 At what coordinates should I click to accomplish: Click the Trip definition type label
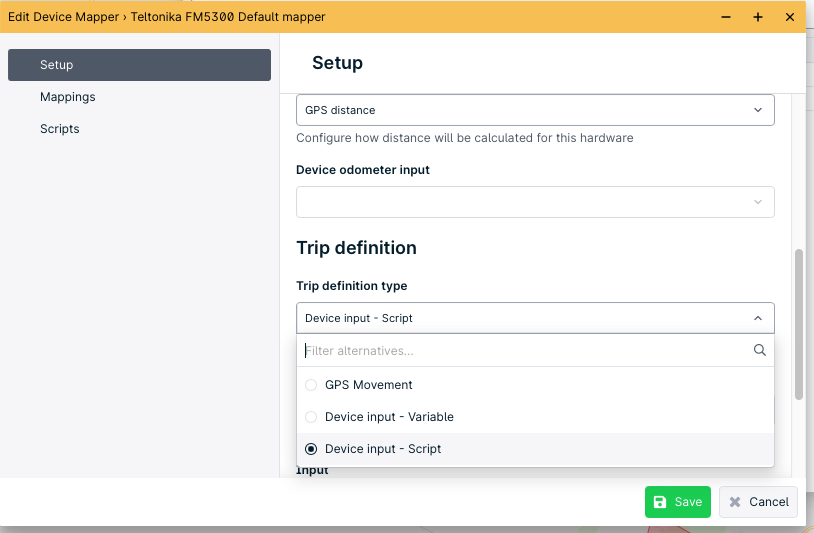point(351,286)
